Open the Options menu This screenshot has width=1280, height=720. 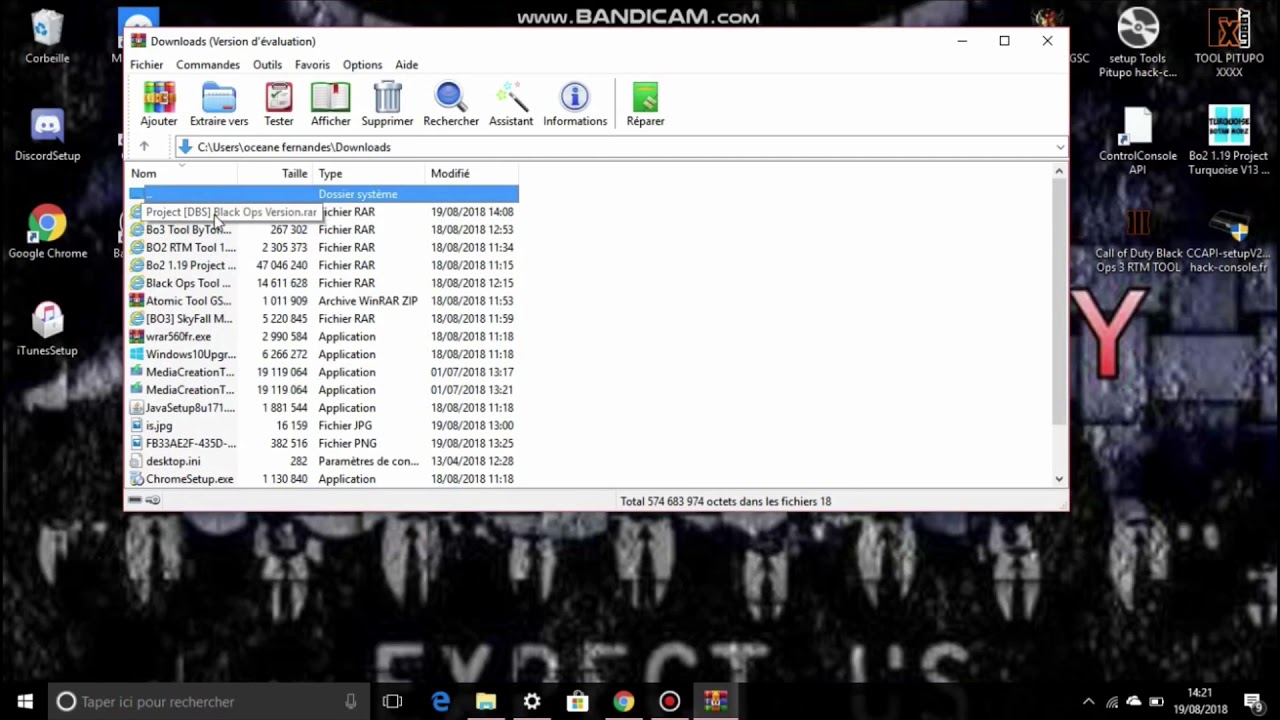click(362, 64)
